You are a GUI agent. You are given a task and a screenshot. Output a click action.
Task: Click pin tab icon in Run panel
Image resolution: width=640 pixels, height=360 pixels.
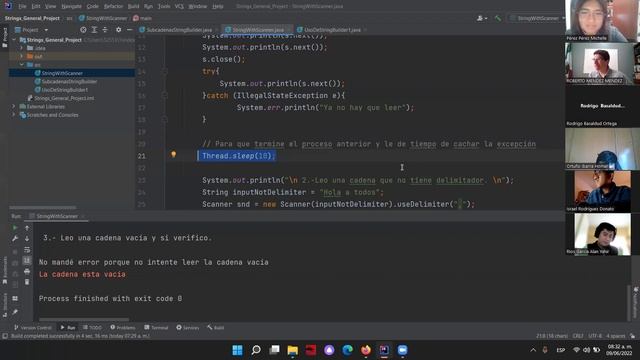[15, 312]
